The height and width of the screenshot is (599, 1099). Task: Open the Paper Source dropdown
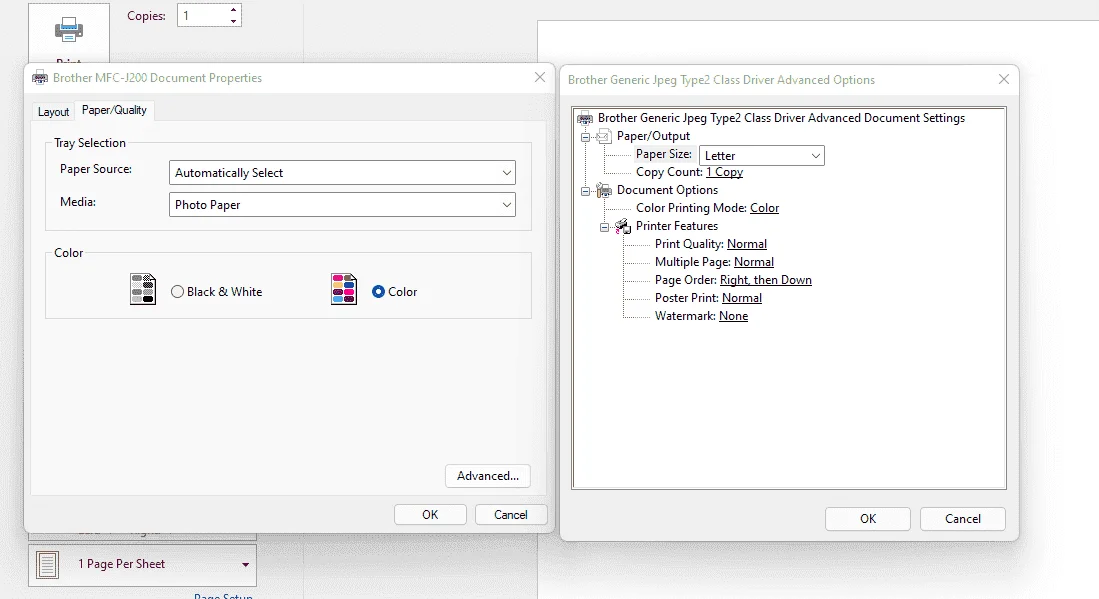342,172
